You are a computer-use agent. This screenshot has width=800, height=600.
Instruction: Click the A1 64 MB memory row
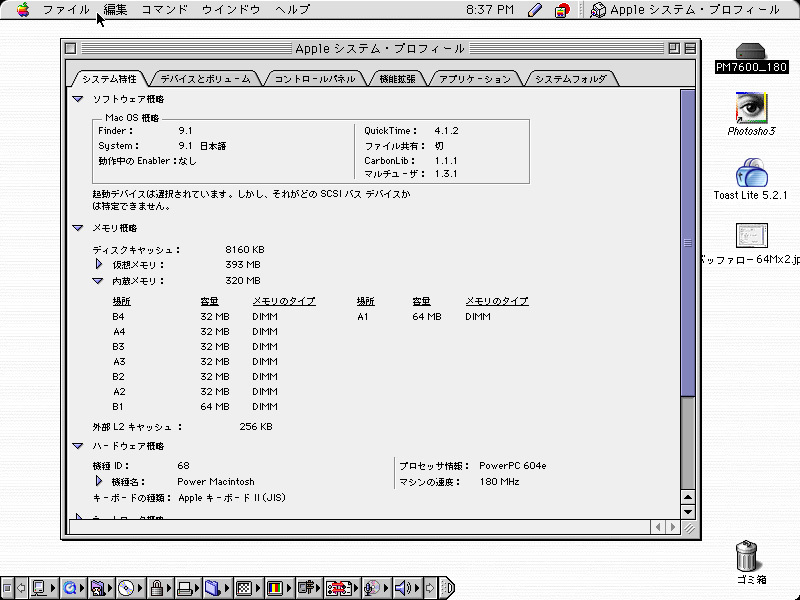423,317
